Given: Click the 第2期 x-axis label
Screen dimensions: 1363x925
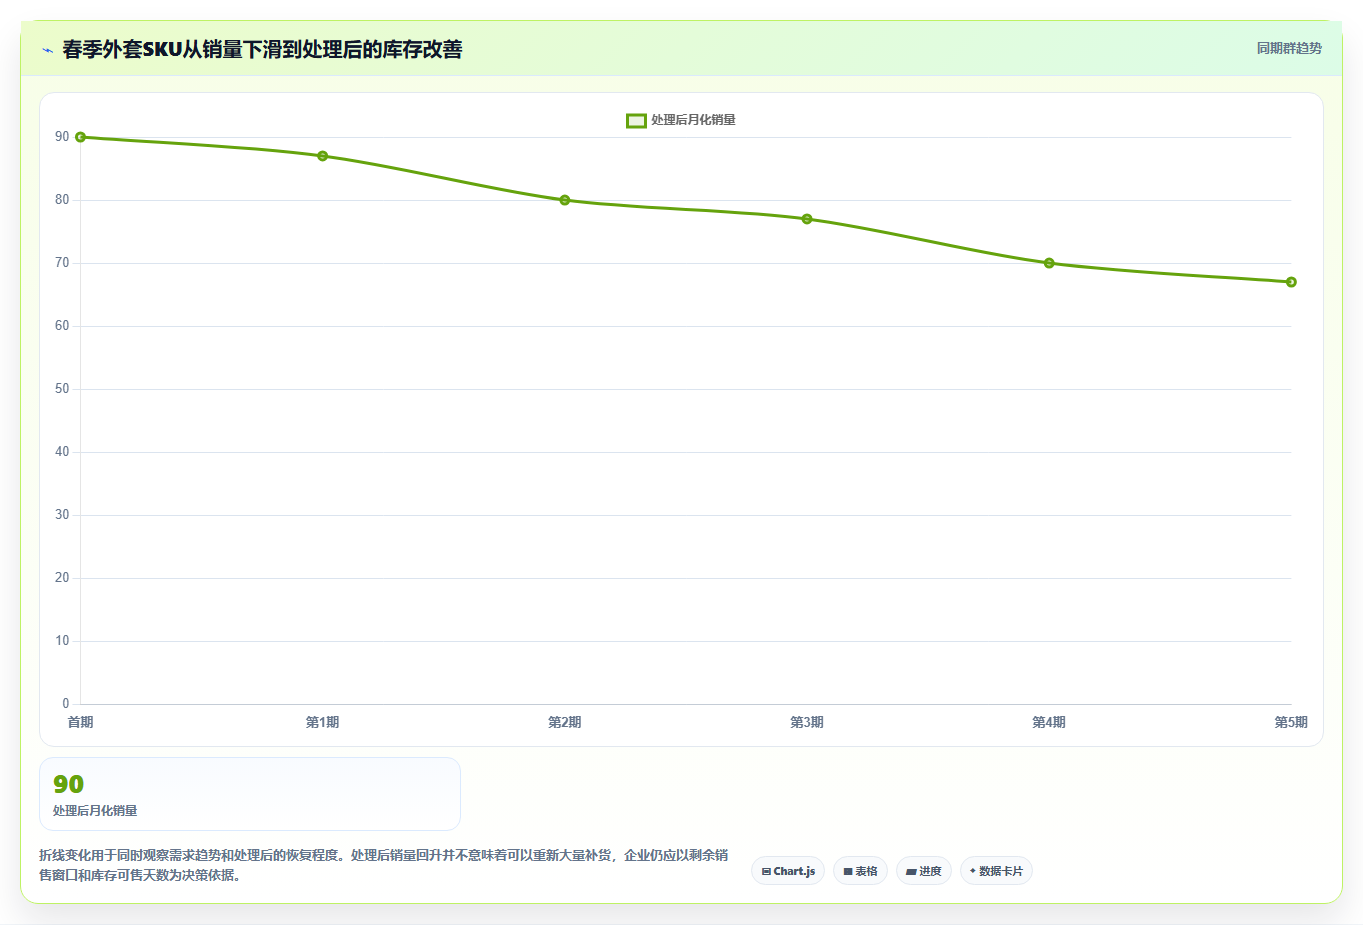Looking at the screenshot, I should 564,722.
